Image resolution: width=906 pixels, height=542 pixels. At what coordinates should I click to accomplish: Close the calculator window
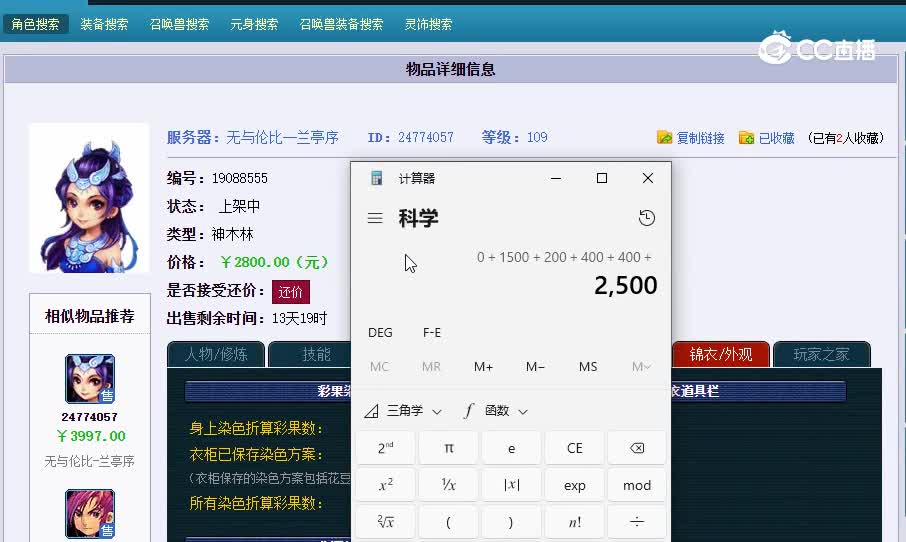(x=648, y=178)
